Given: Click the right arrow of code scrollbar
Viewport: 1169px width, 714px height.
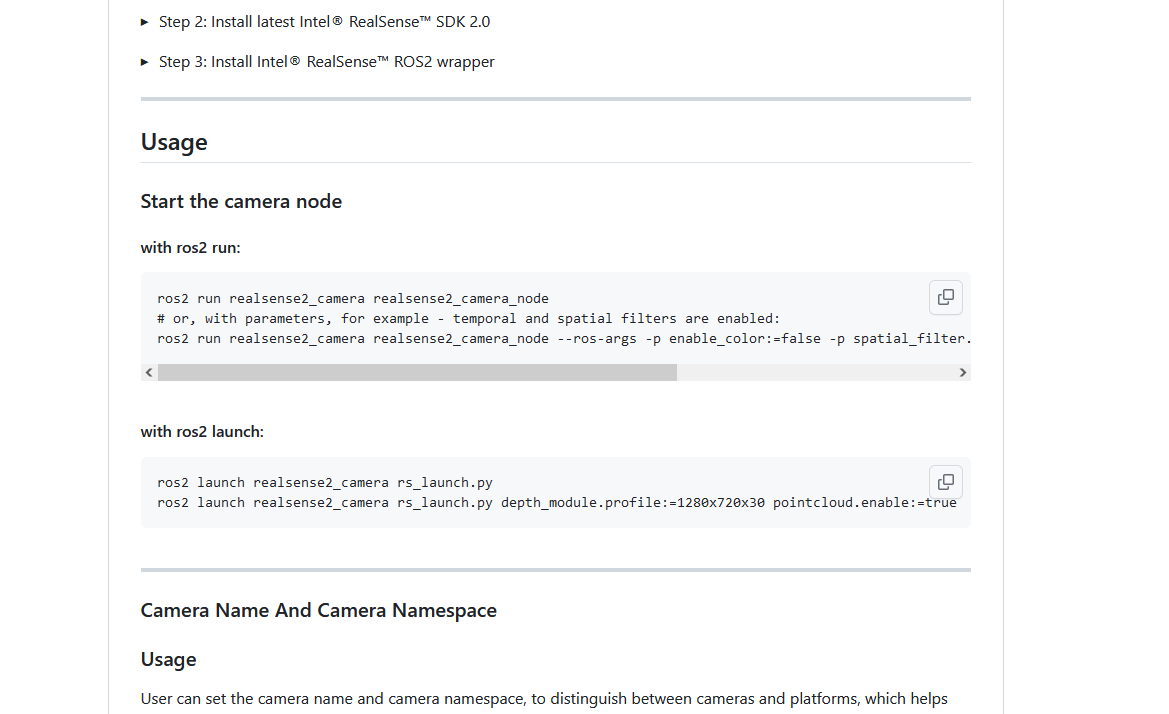Looking at the screenshot, I should click(962, 373).
